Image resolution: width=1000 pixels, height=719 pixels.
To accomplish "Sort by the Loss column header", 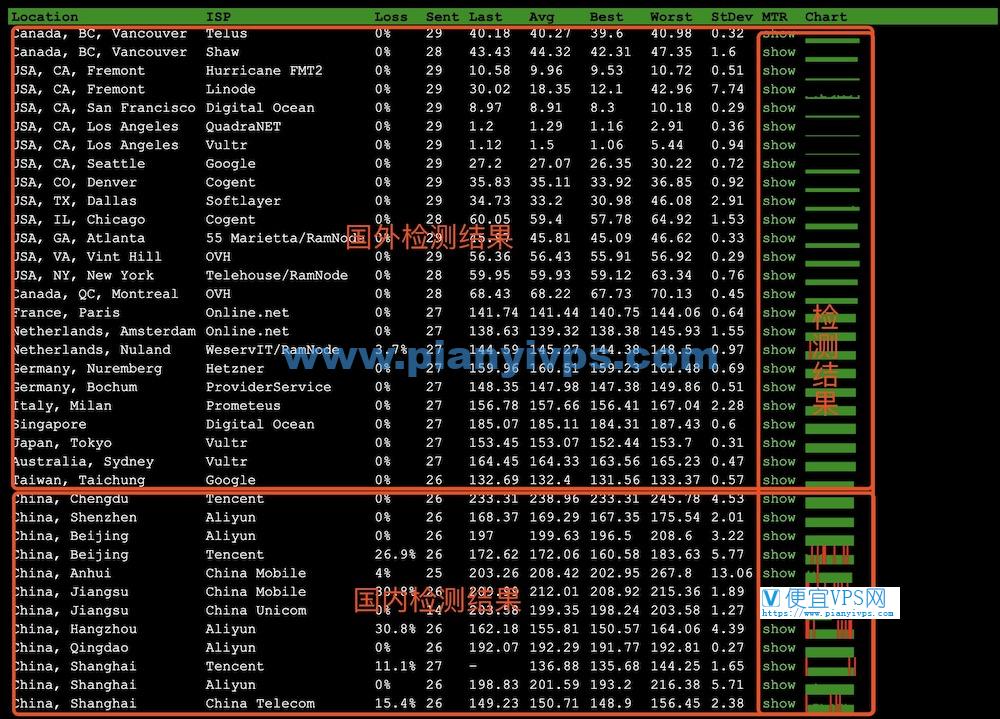I will 391,17.
